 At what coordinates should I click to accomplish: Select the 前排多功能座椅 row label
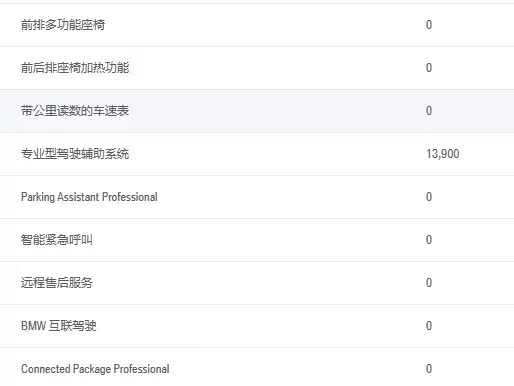pos(63,25)
